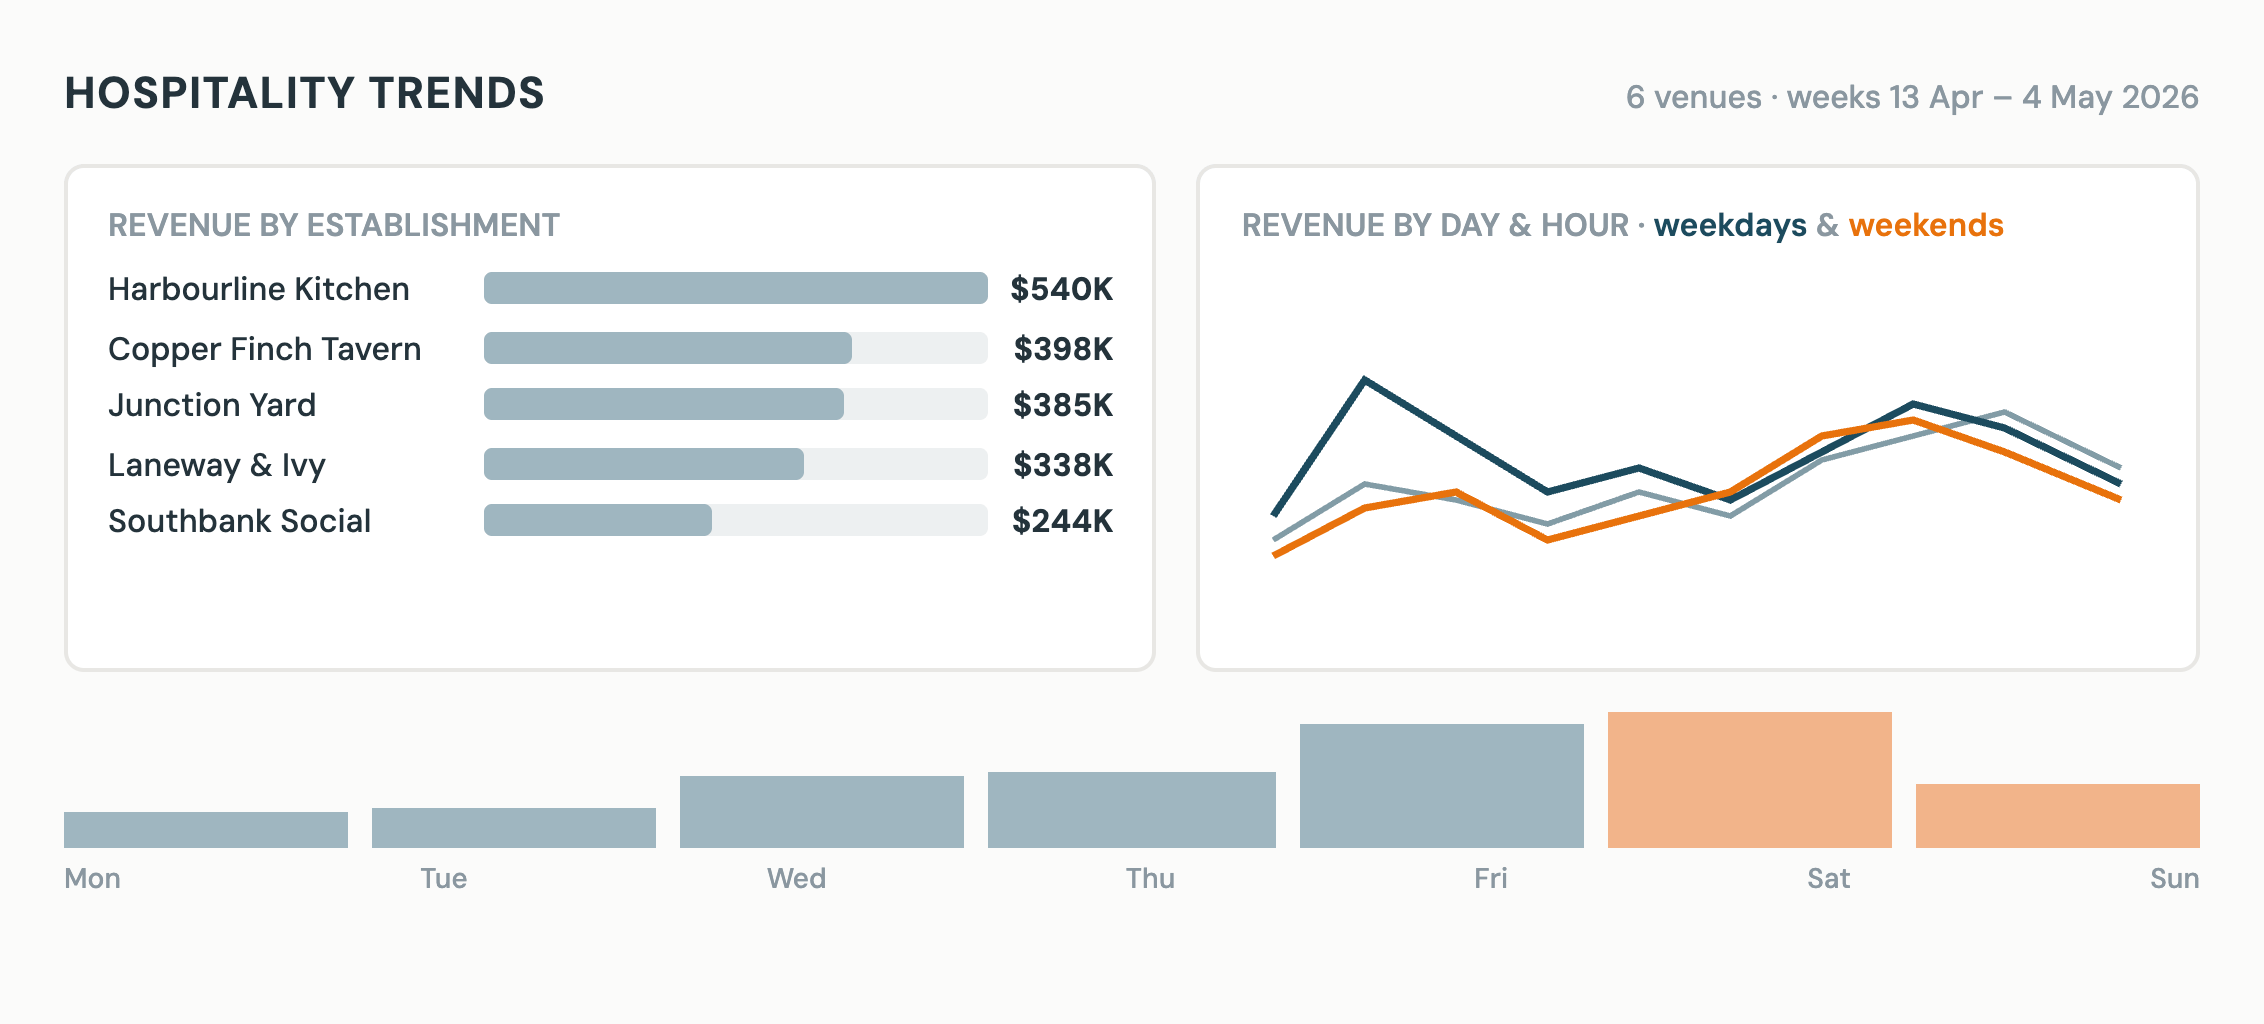Screen dimensions: 2264x1024
Task: Click the REVENUE BY ESTABLISHMENT heading
Action: tap(334, 225)
